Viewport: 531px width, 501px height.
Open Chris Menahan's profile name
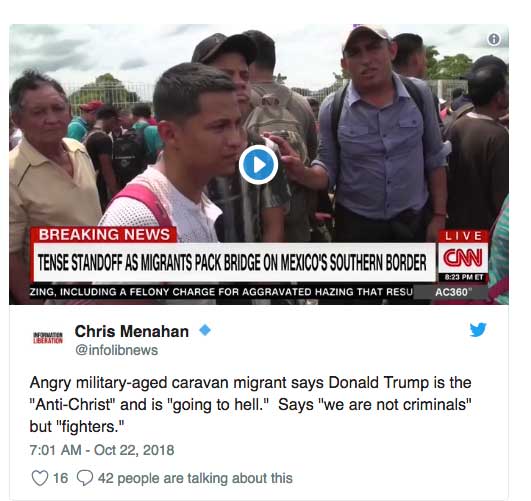(x=132, y=331)
